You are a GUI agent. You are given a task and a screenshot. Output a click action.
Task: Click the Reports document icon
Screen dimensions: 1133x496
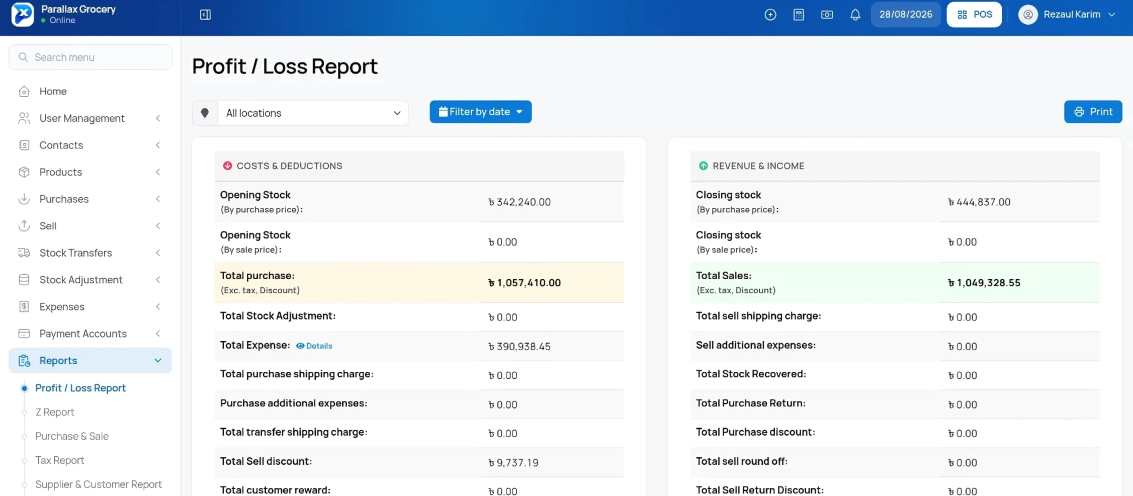(24, 361)
